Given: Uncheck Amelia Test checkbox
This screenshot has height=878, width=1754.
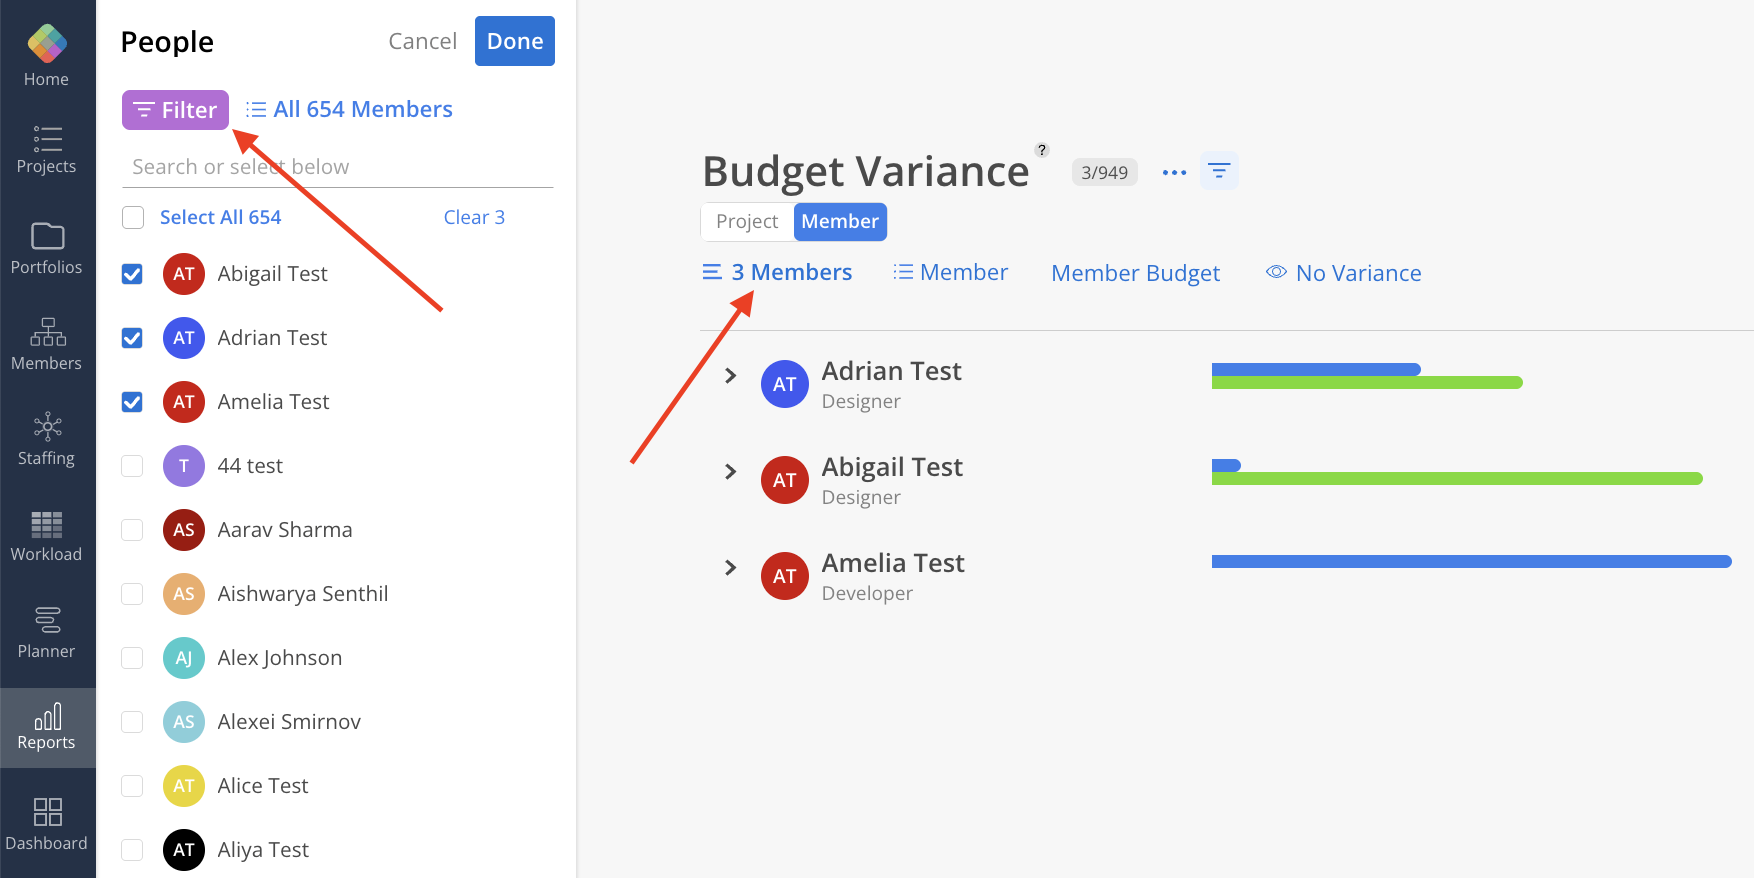Looking at the screenshot, I should pyautogui.click(x=132, y=402).
